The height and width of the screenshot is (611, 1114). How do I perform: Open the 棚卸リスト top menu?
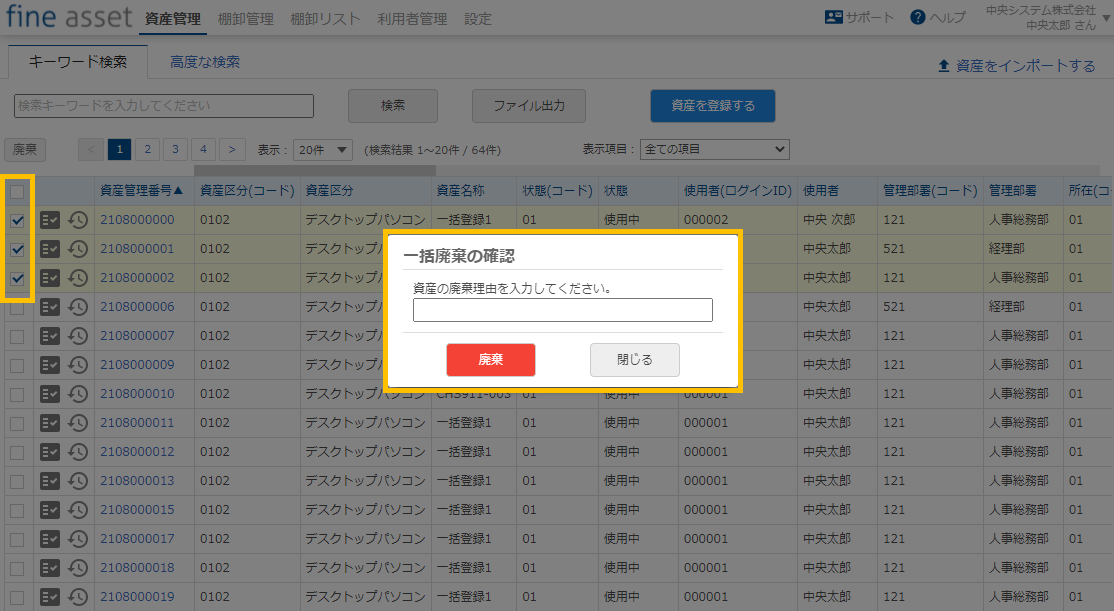pos(325,18)
